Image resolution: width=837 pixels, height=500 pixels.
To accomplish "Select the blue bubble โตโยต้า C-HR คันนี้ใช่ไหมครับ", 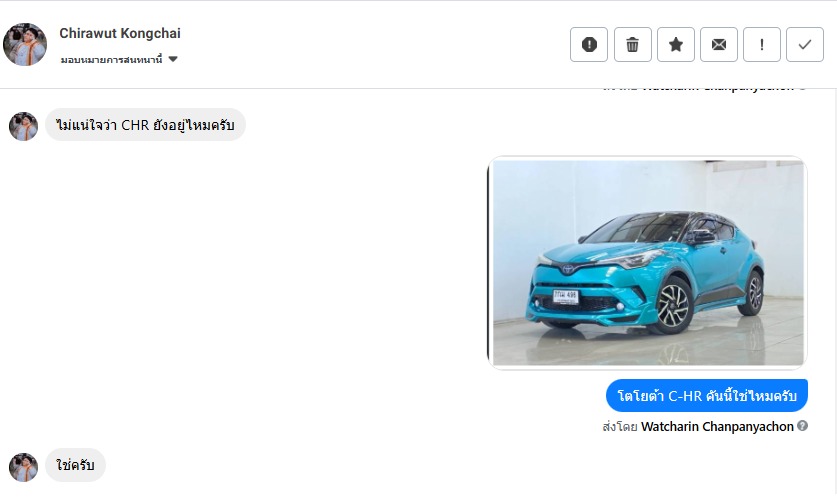I will [707, 395].
